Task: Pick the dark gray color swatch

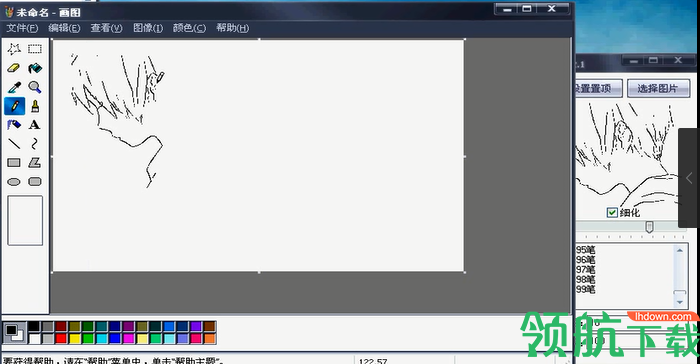Action: pyautogui.click(x=48, y=326)
